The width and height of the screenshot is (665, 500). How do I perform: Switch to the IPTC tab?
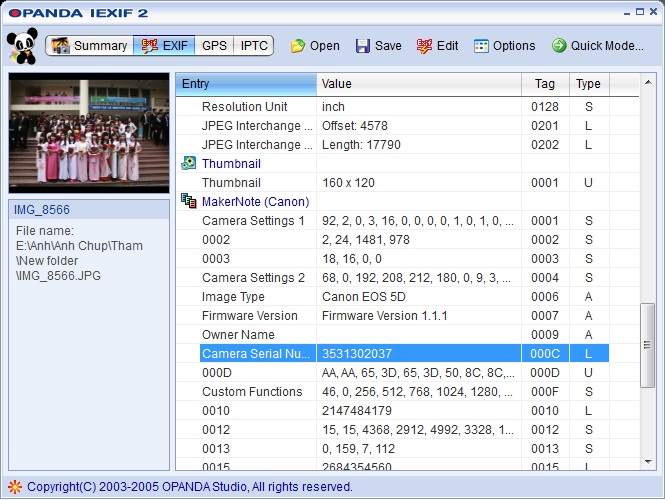(x=254, y=45)
